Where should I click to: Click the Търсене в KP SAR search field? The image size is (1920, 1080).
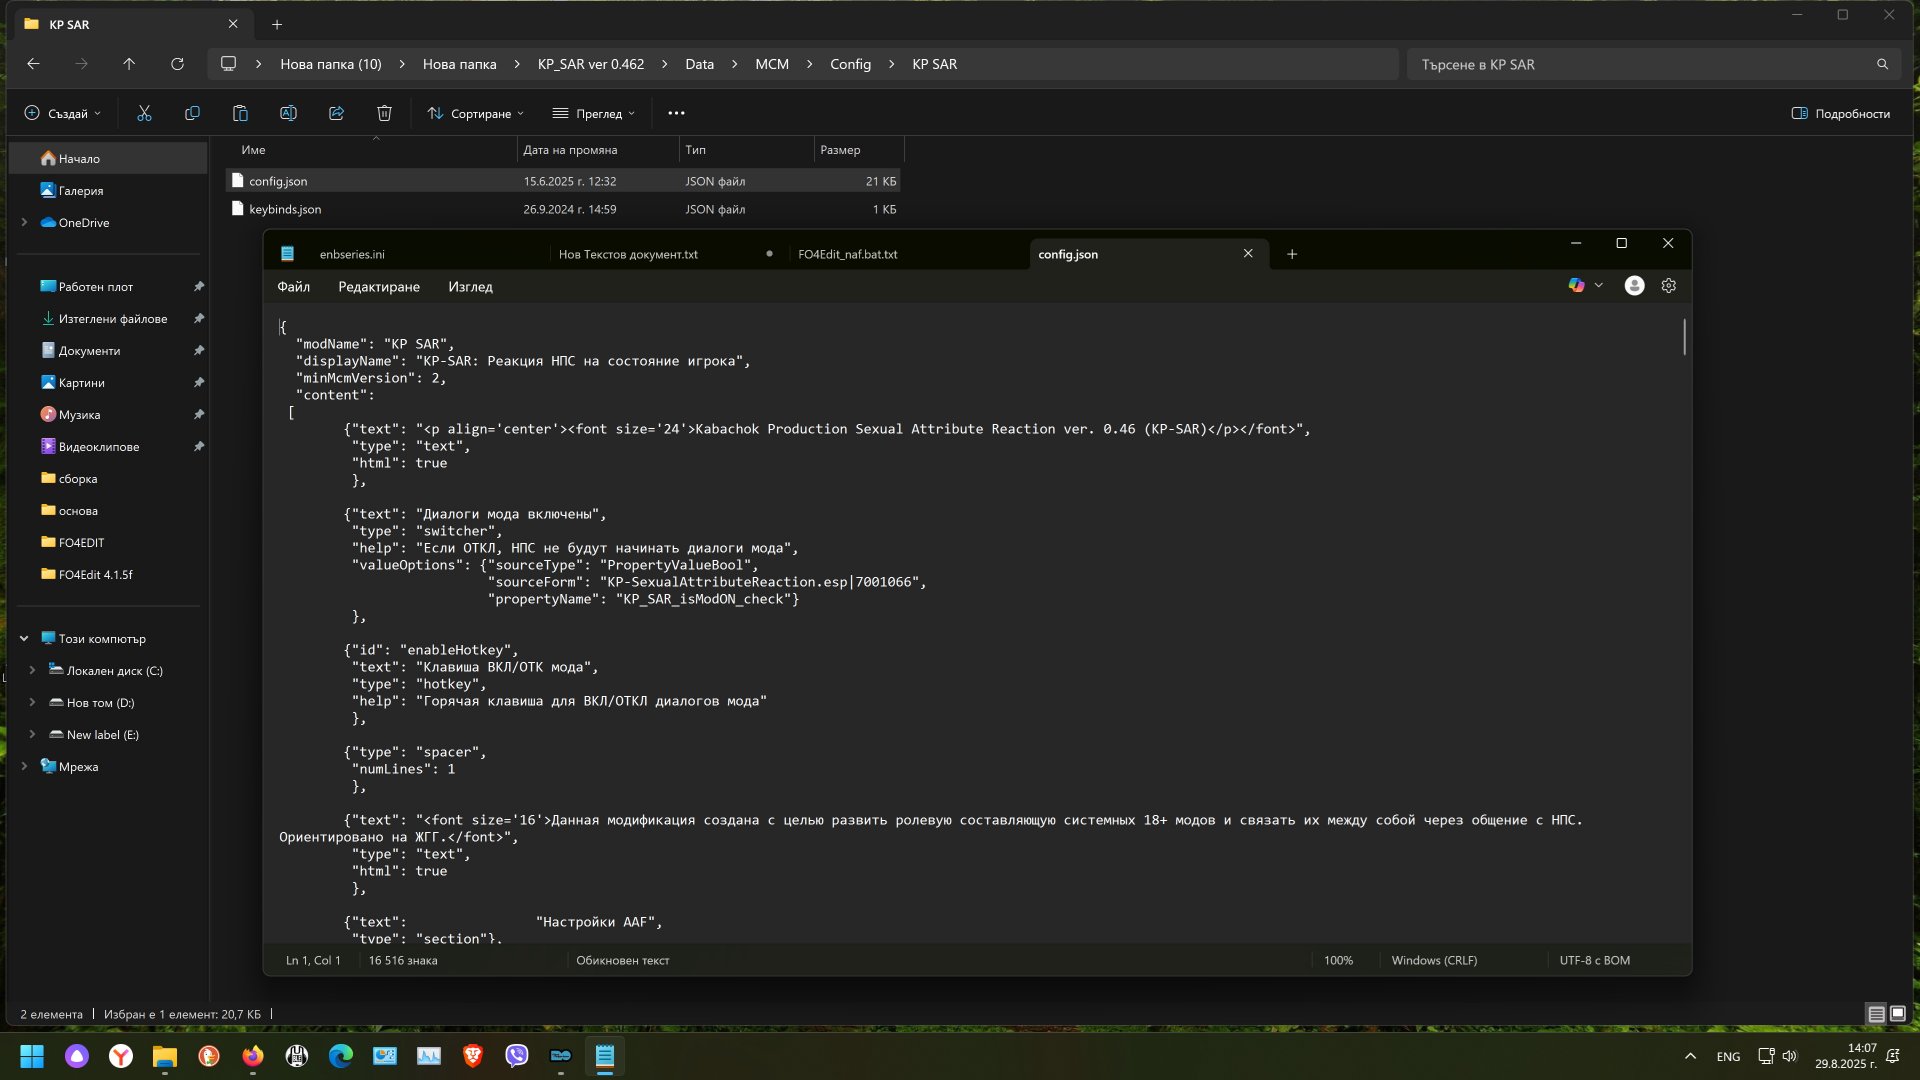(x=1640, y=64)
